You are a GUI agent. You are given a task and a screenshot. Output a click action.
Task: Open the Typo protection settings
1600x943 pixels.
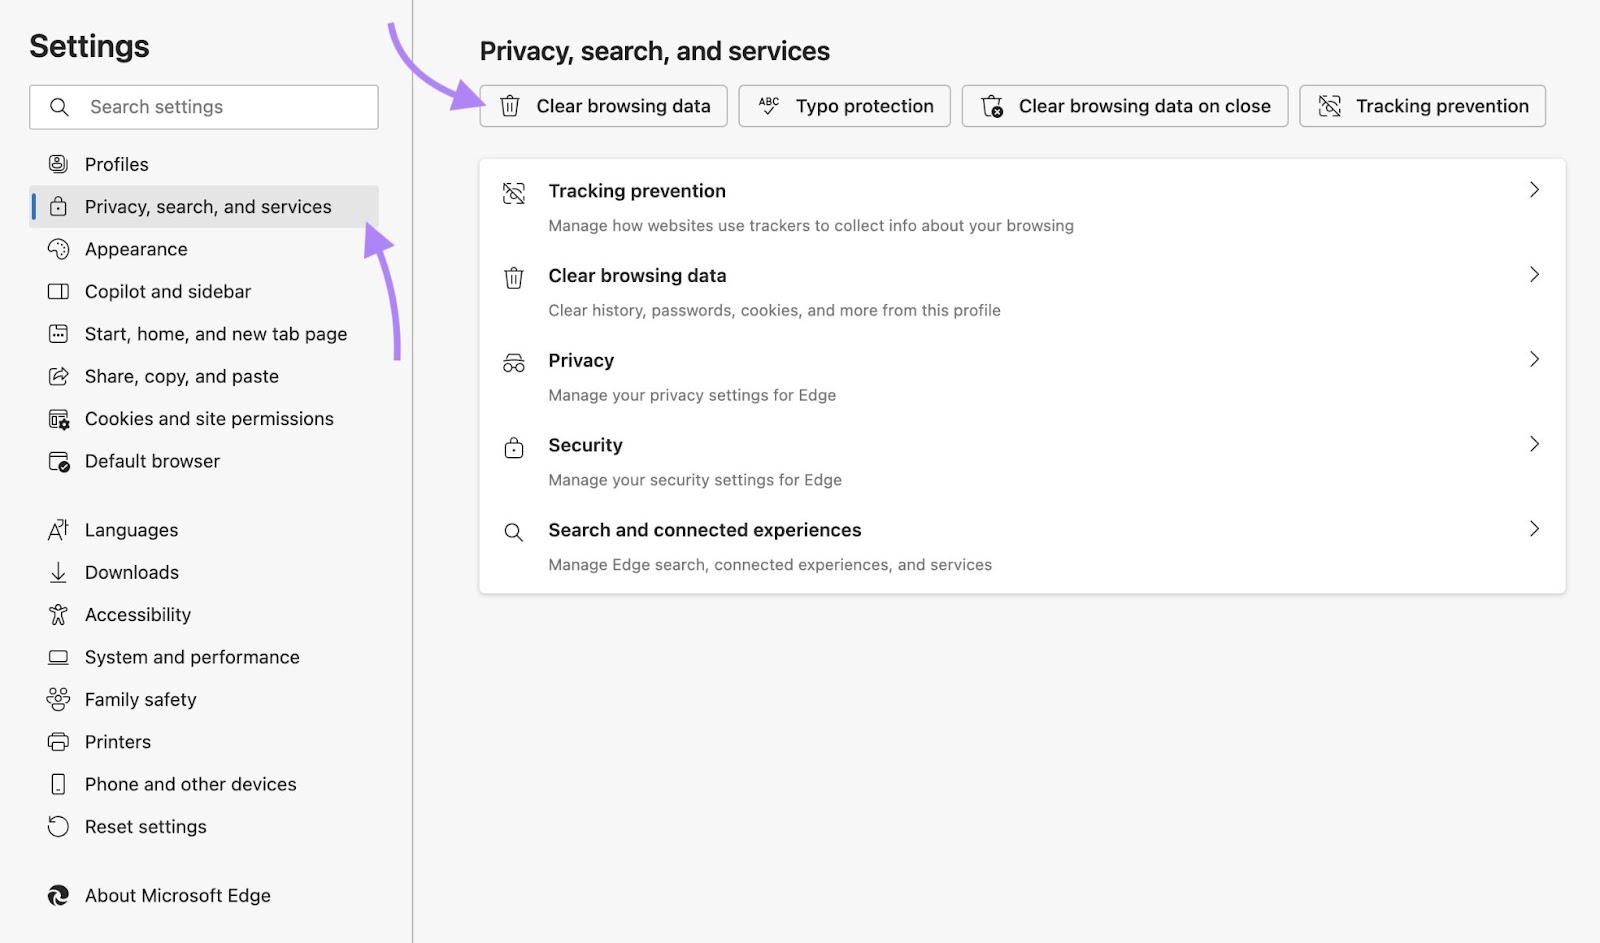844,105
